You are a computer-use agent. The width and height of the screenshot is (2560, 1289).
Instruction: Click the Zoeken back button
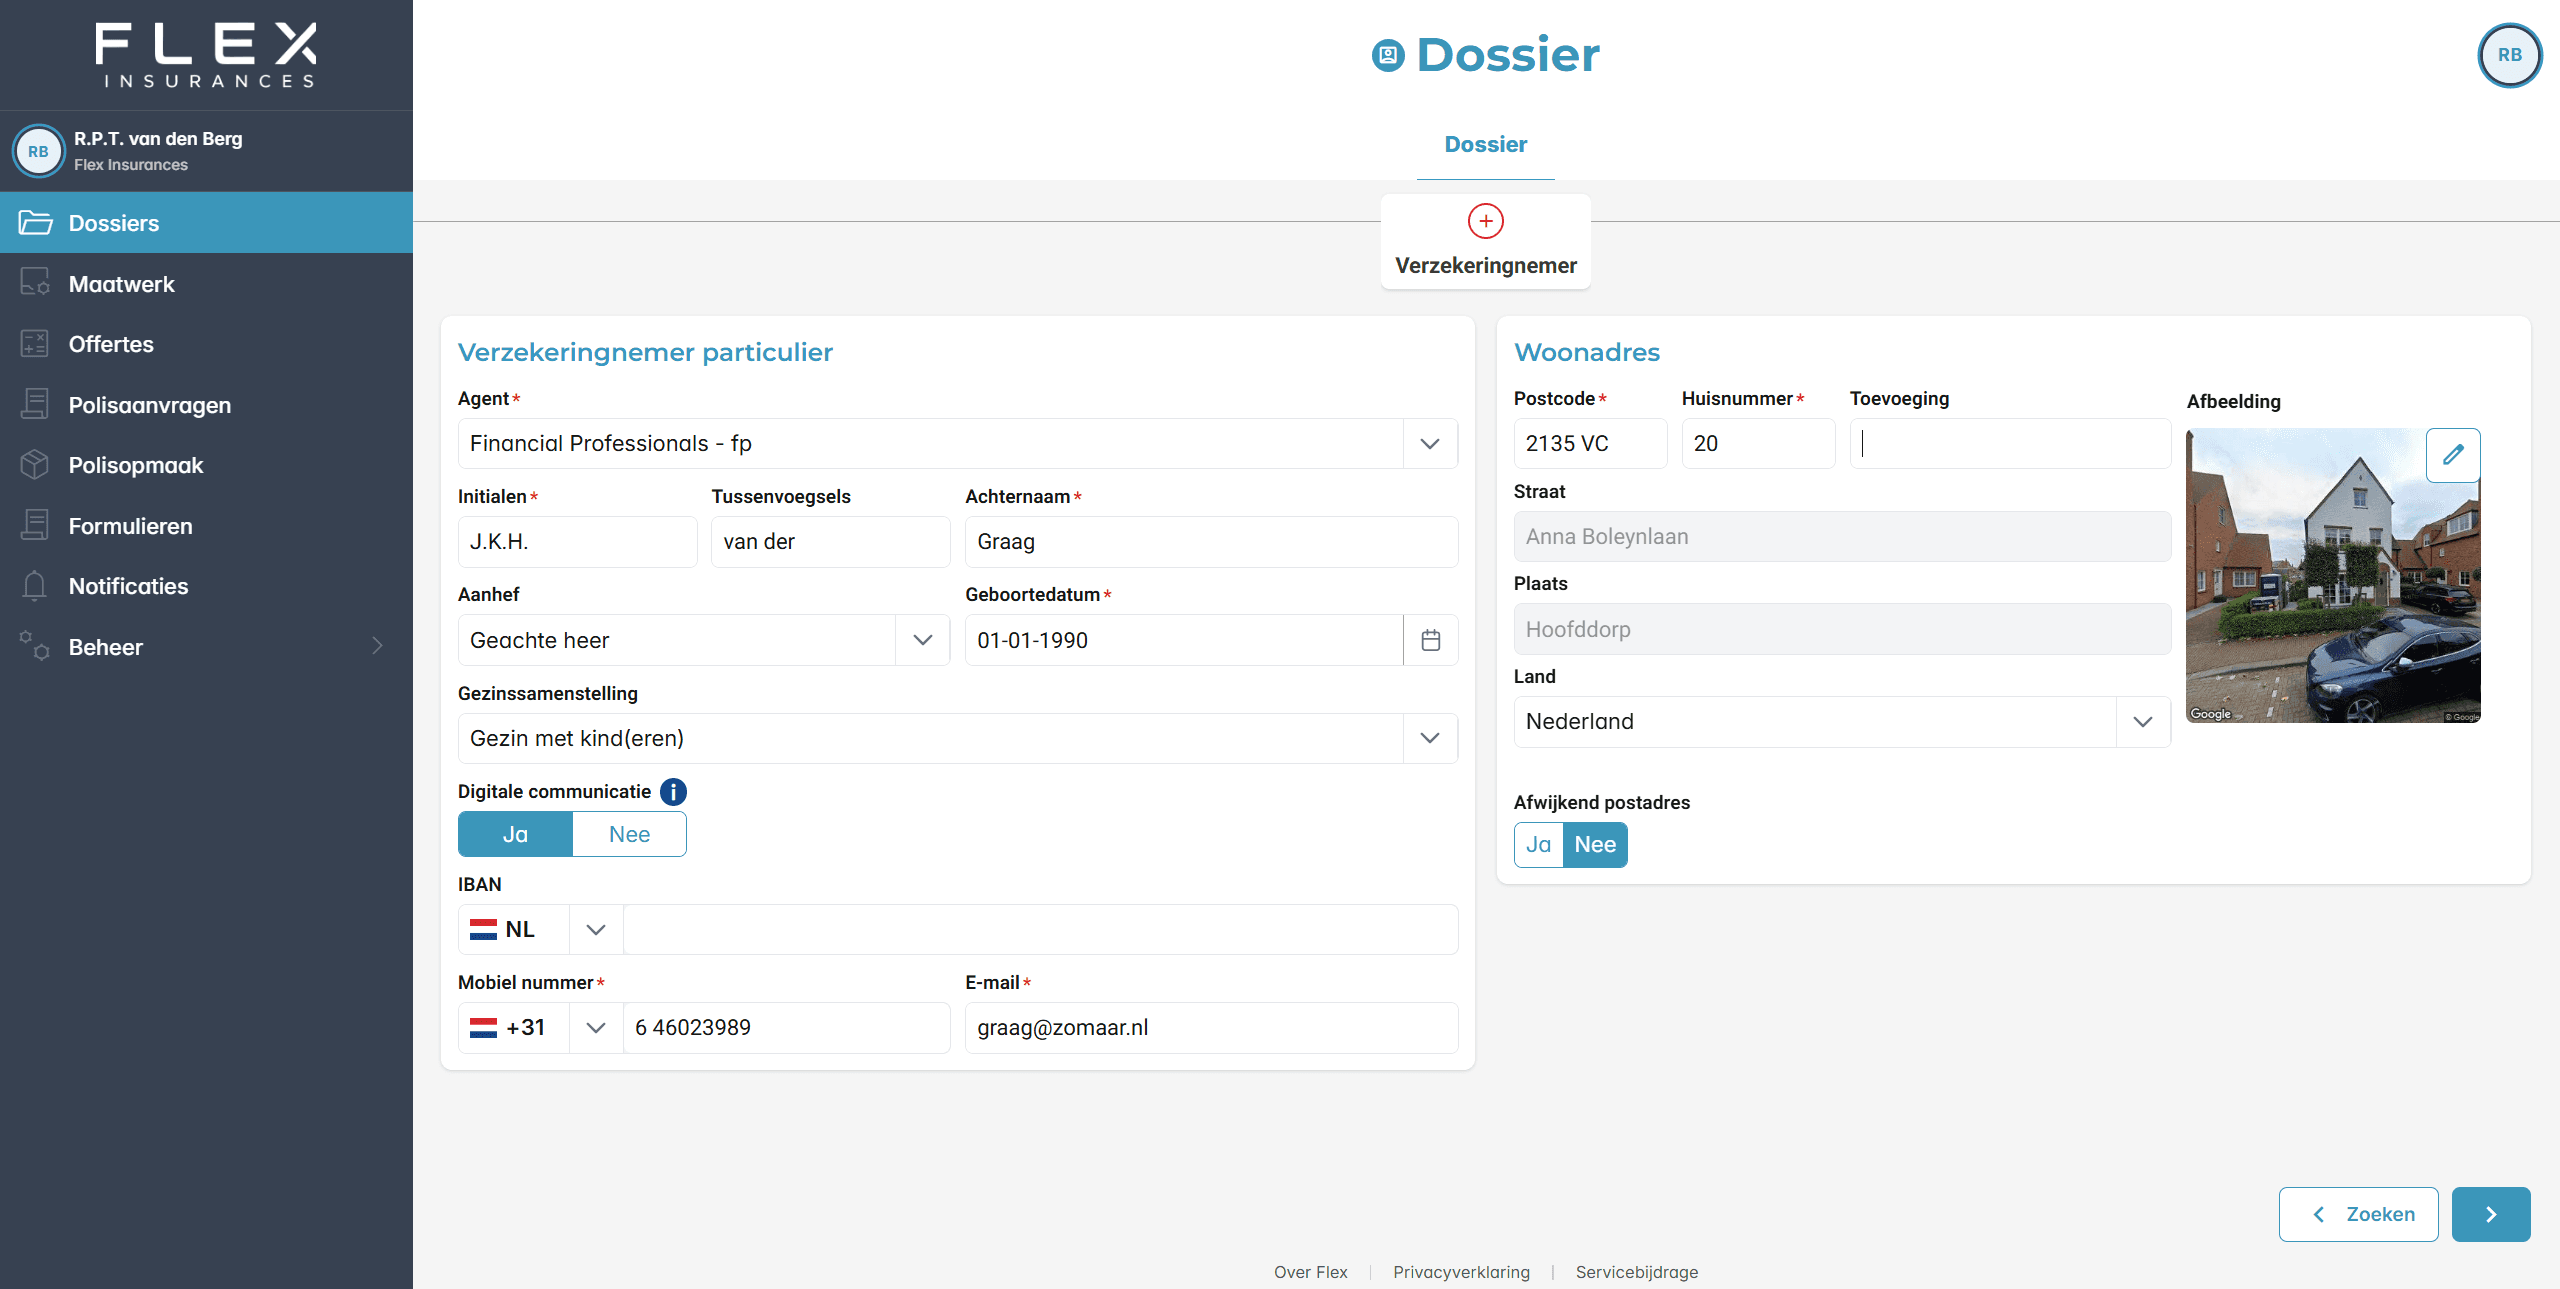pos(2358,1214)
